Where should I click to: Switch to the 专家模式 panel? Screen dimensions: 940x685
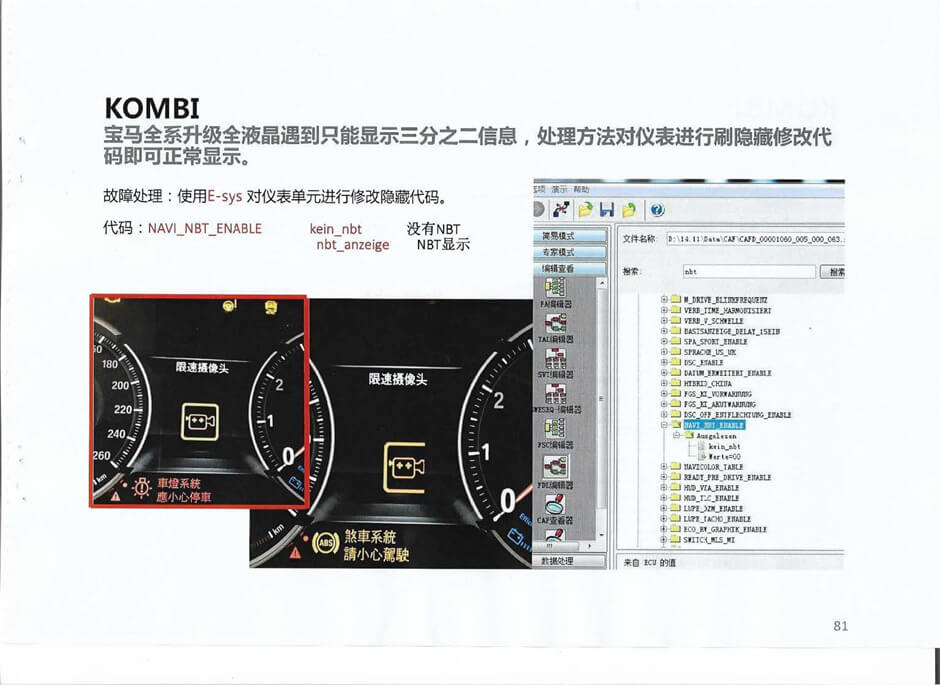click(570, 252)
